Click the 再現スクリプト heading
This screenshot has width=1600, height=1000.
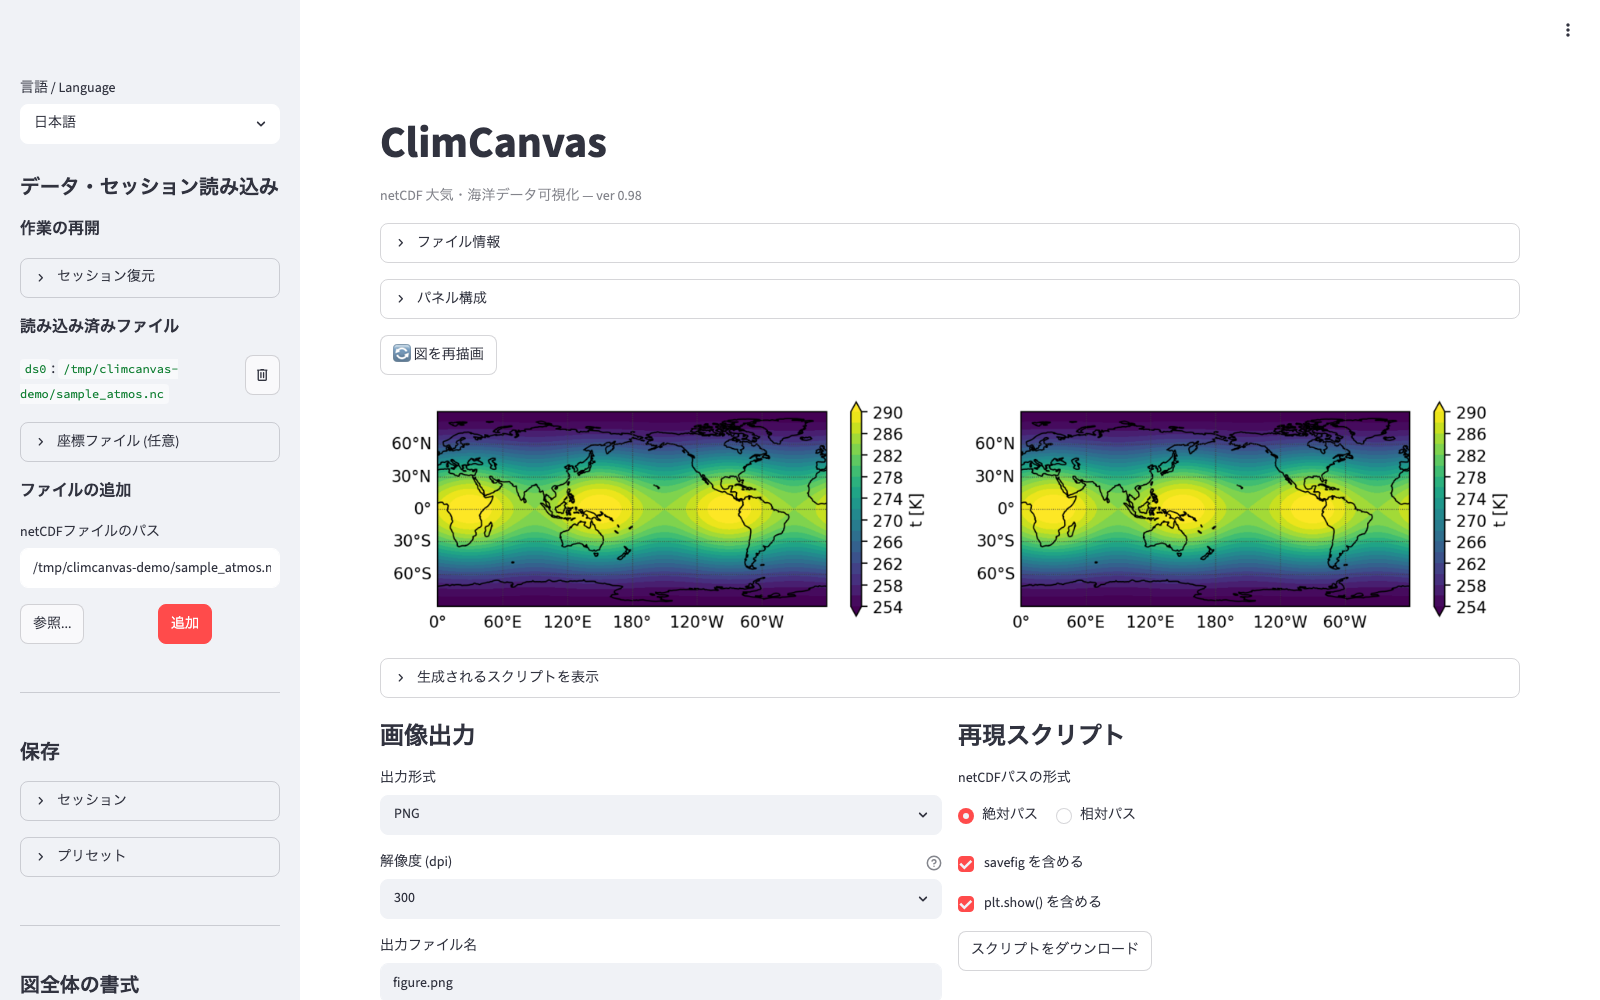click(x=1040, y=735)
